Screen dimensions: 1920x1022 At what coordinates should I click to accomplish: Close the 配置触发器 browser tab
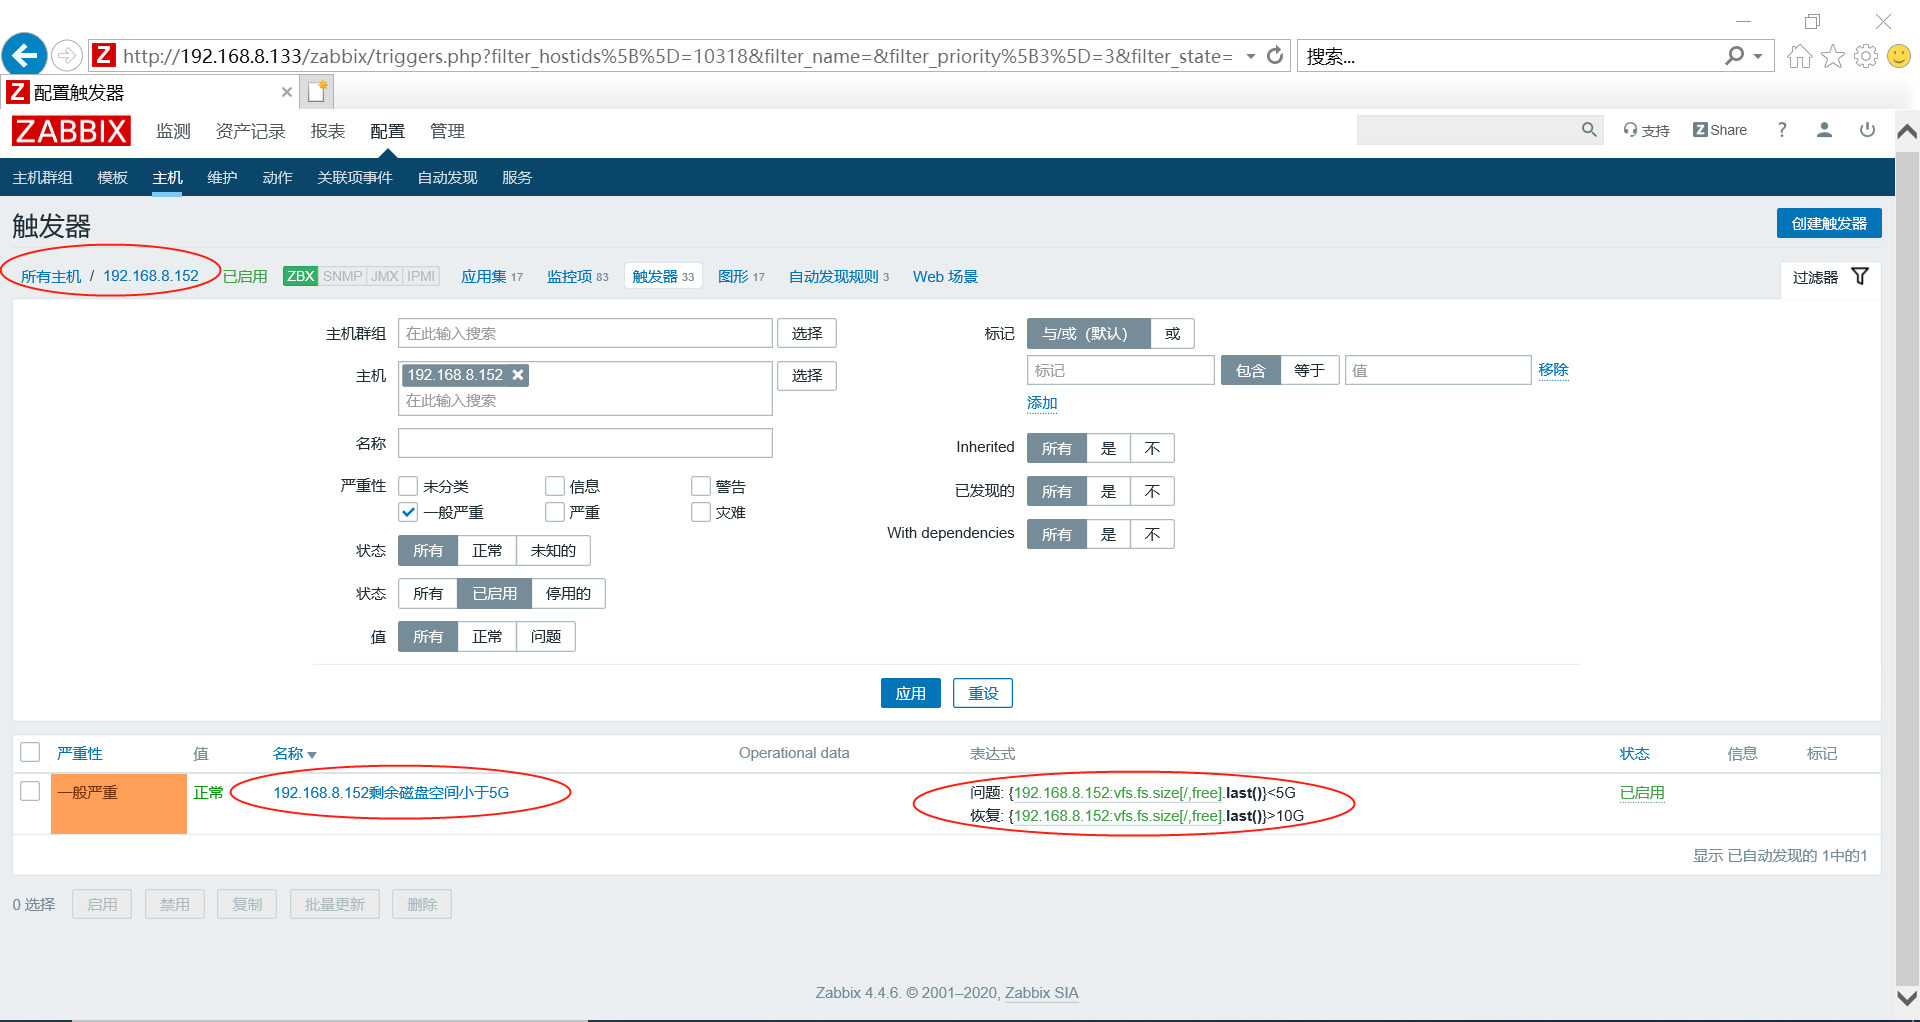coord(287,92)
